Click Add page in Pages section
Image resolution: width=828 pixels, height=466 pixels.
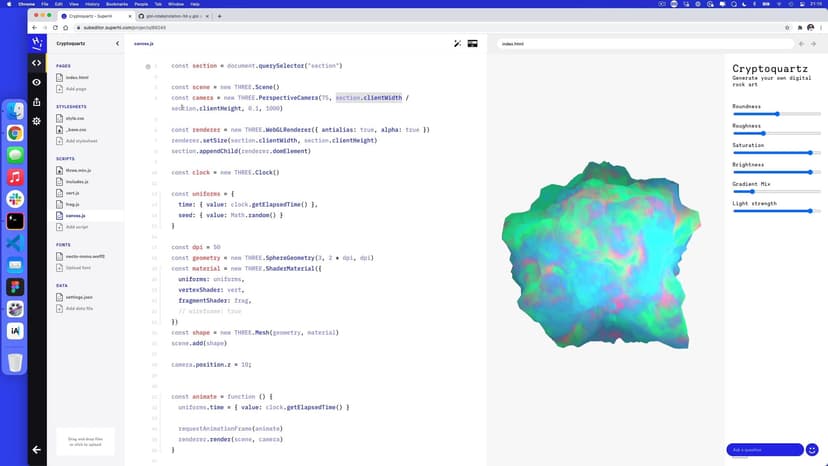[76, 89]
